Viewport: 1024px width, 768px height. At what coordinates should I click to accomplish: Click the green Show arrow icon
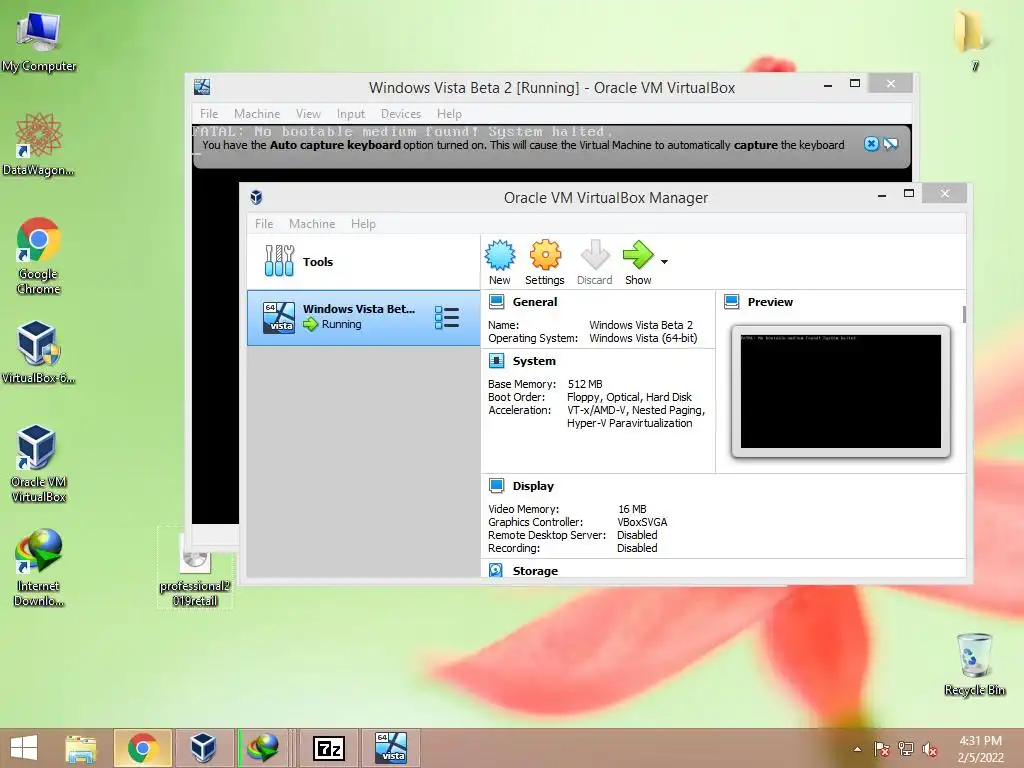click(637, 255)
